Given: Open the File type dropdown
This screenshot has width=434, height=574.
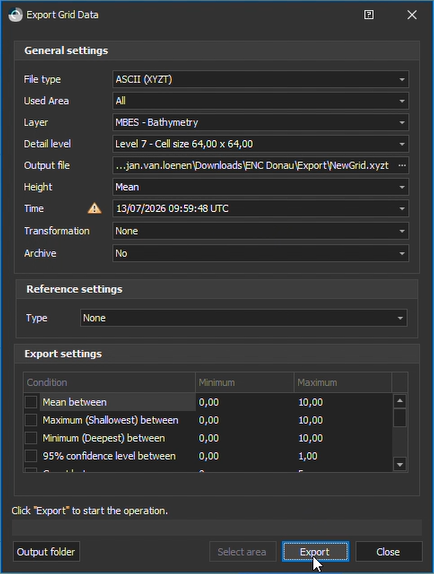Looking at the screenshot, I should [x=261, y=79].
